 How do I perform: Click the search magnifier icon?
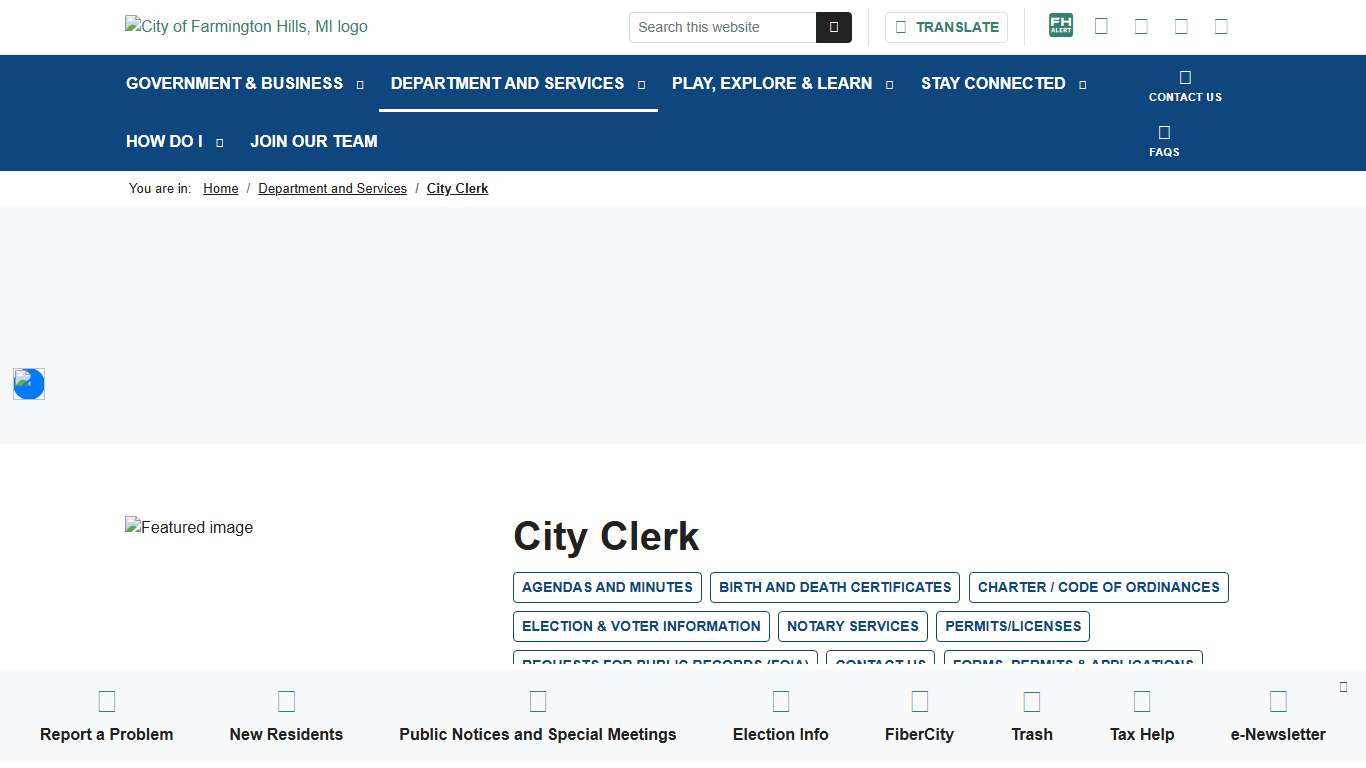(834, 27)
